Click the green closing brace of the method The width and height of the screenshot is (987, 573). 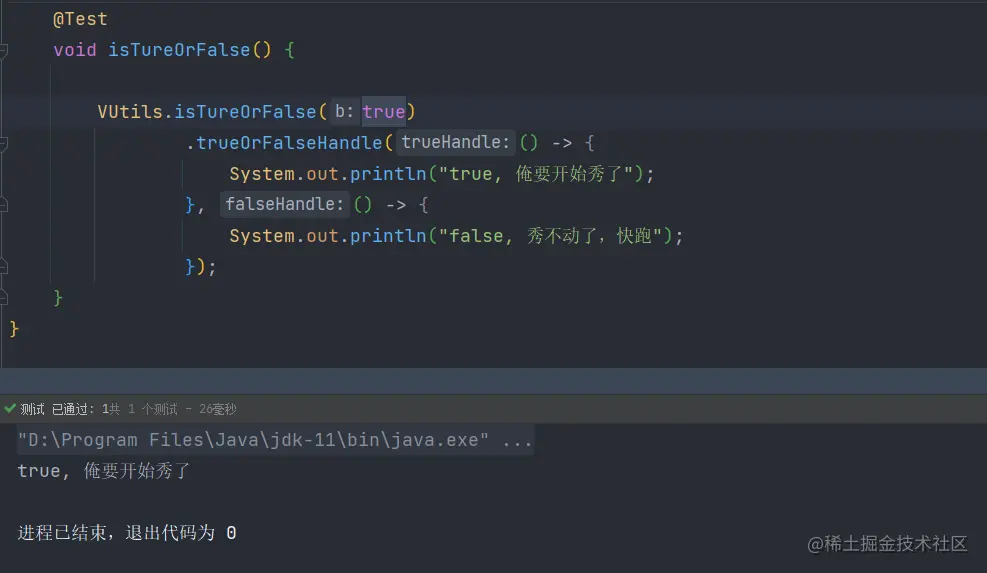pos(58,297)
